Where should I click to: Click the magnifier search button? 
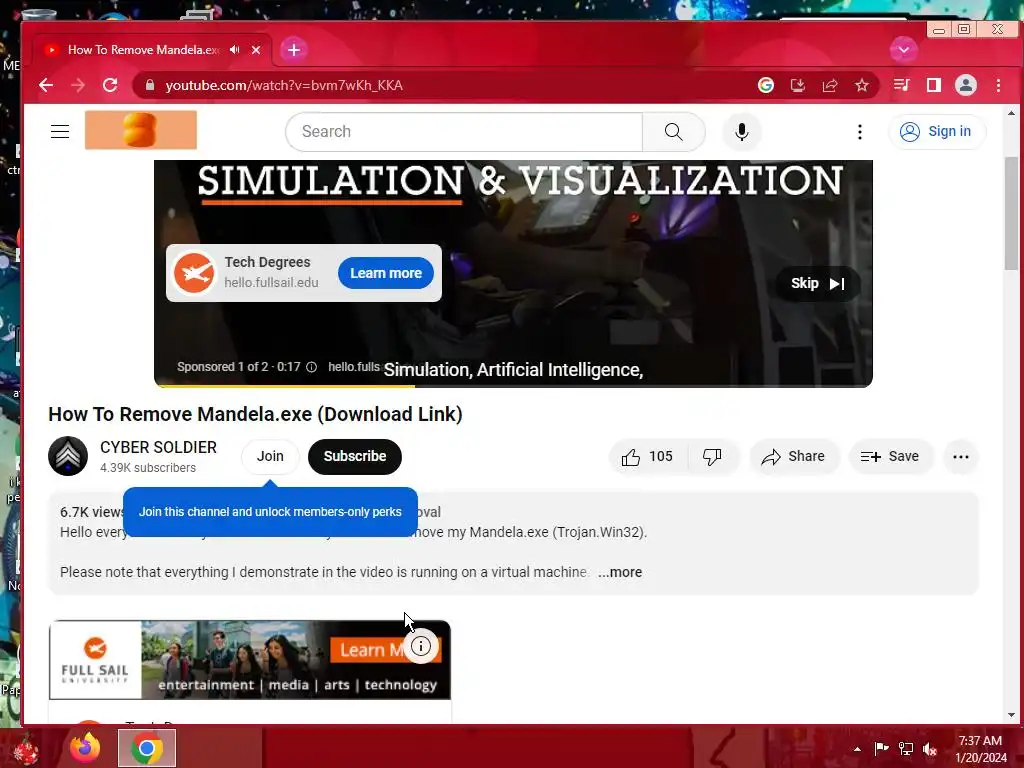pos(673,131)
